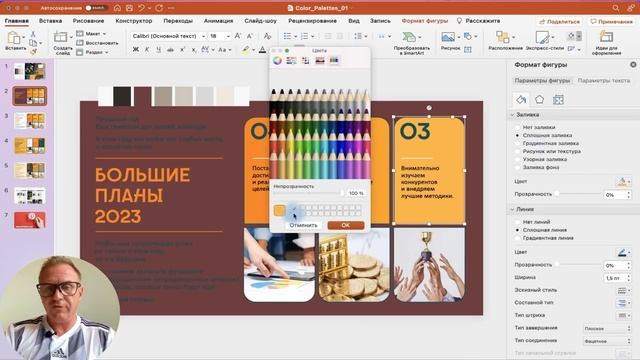Screen dimensions: 640x360
Task: Click the Undo arrow icon
Action: [x=141, y=8]
